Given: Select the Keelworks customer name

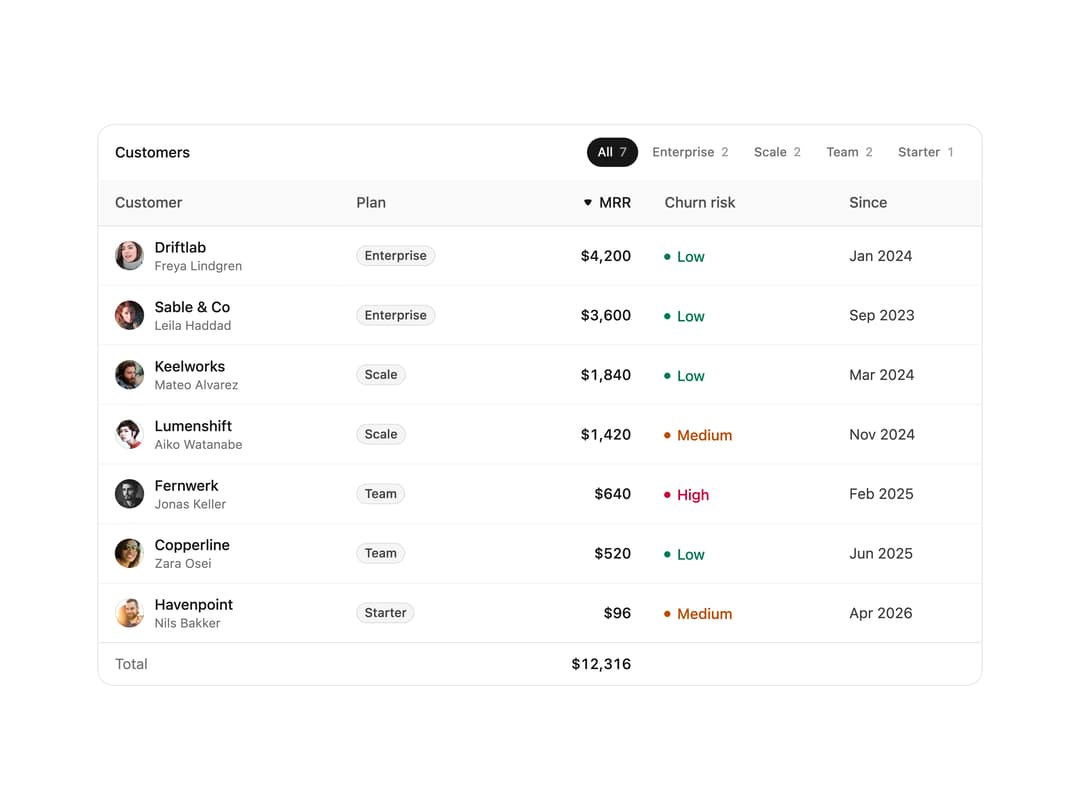Looking at the screenshot, I should [x=189, y=366].
